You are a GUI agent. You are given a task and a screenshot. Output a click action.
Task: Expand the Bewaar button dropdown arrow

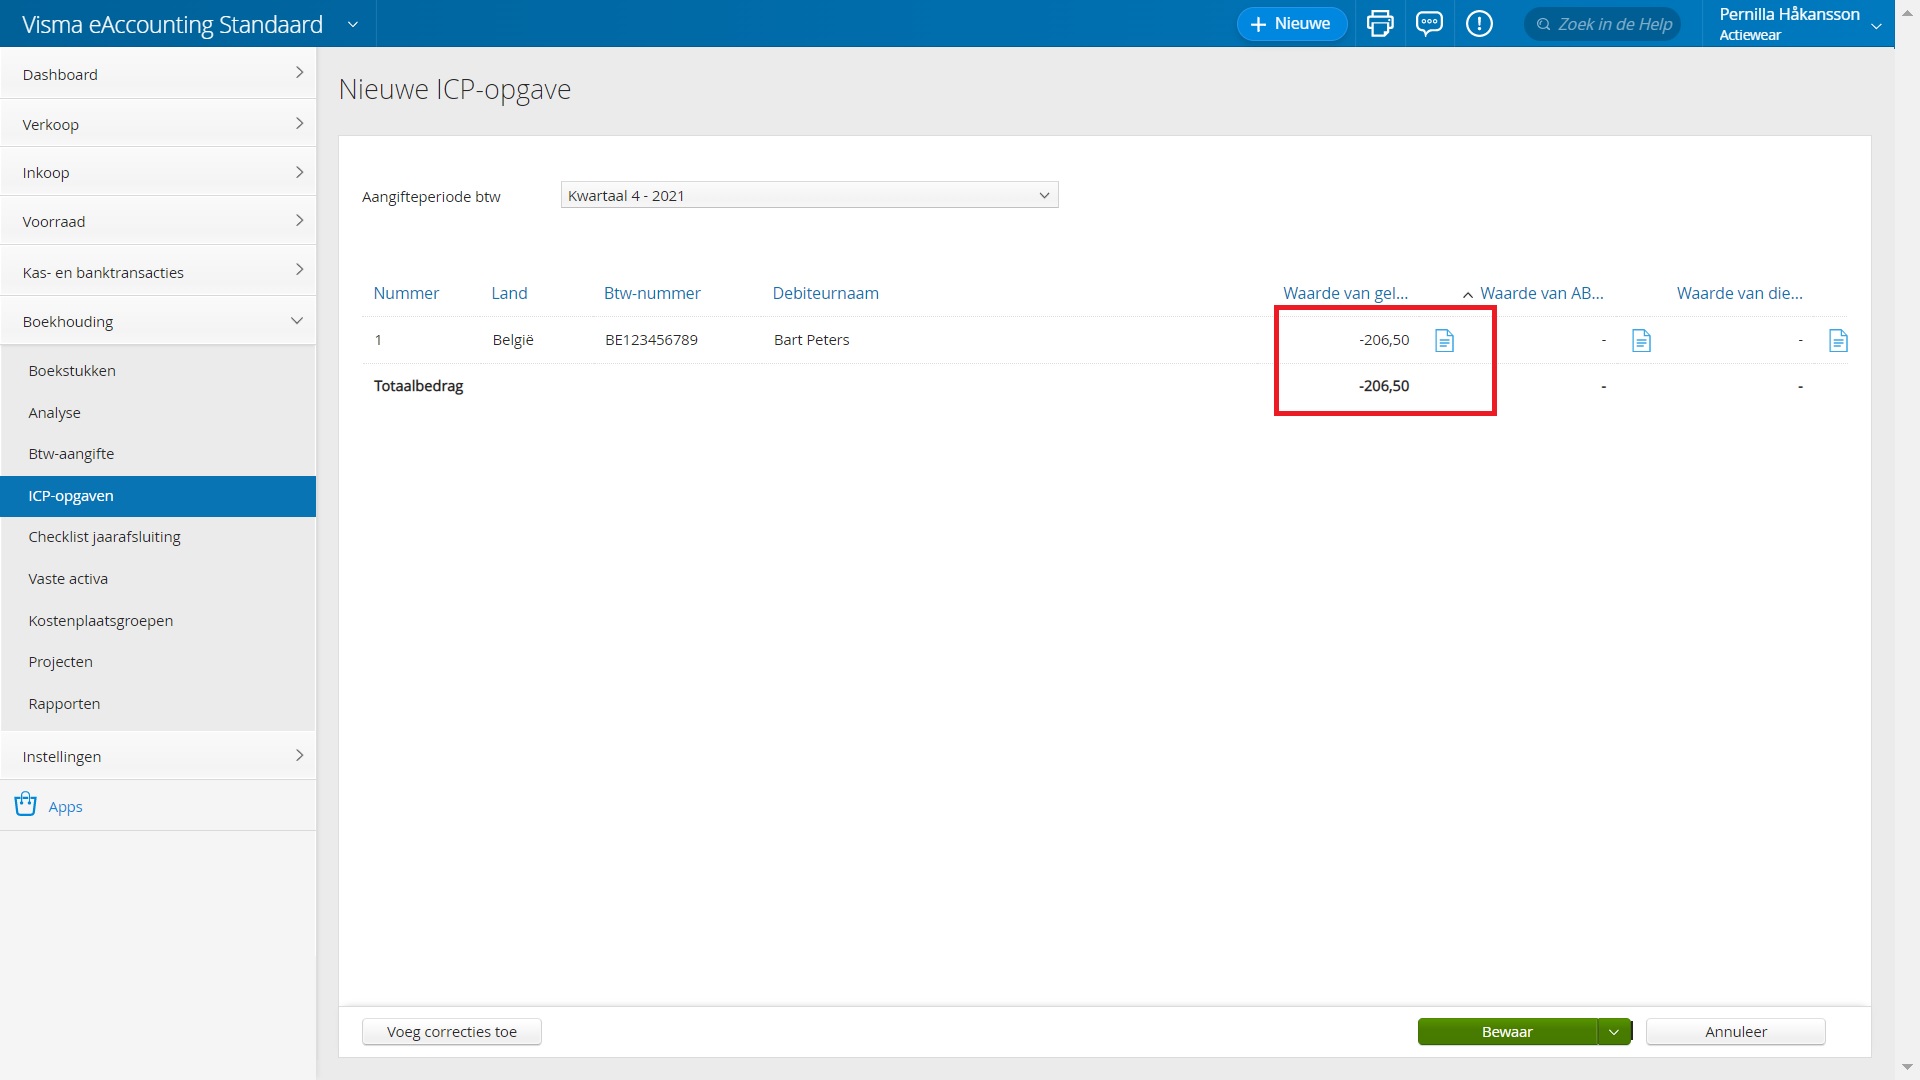[x=1613, y=1032]
